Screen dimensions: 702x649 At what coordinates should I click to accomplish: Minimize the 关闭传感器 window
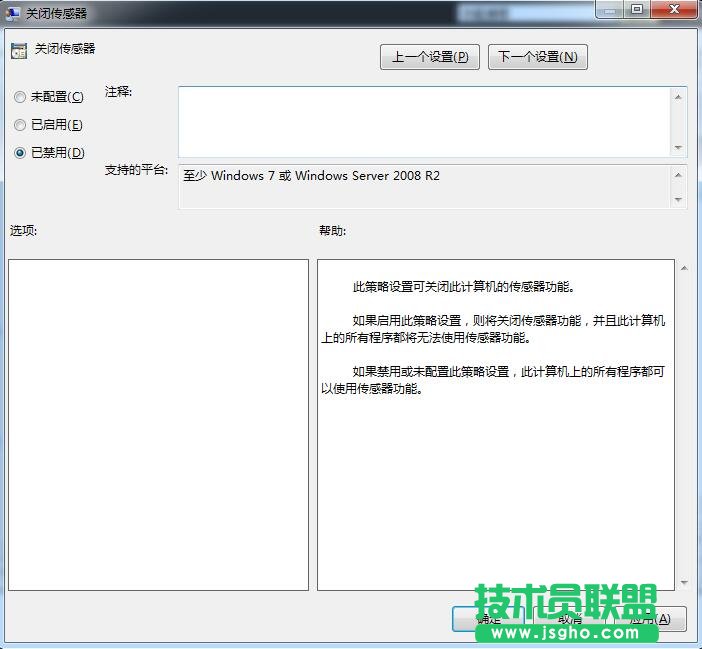(610, 9)
